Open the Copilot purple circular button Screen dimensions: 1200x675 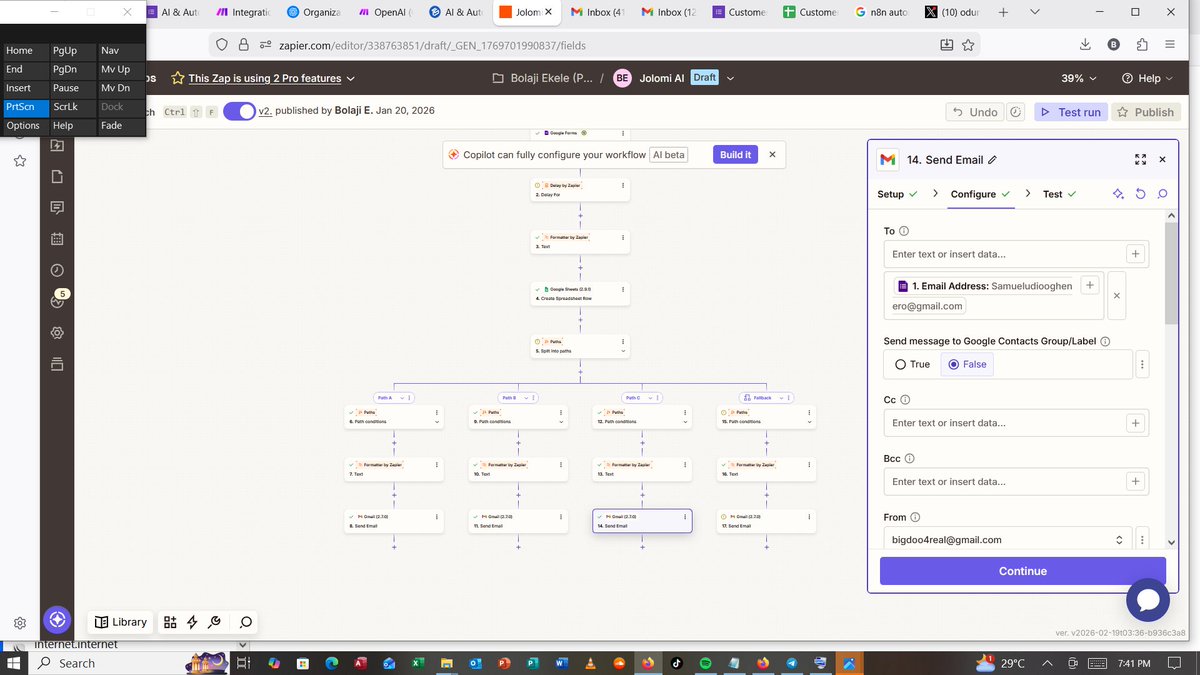(x=57, y=620)
